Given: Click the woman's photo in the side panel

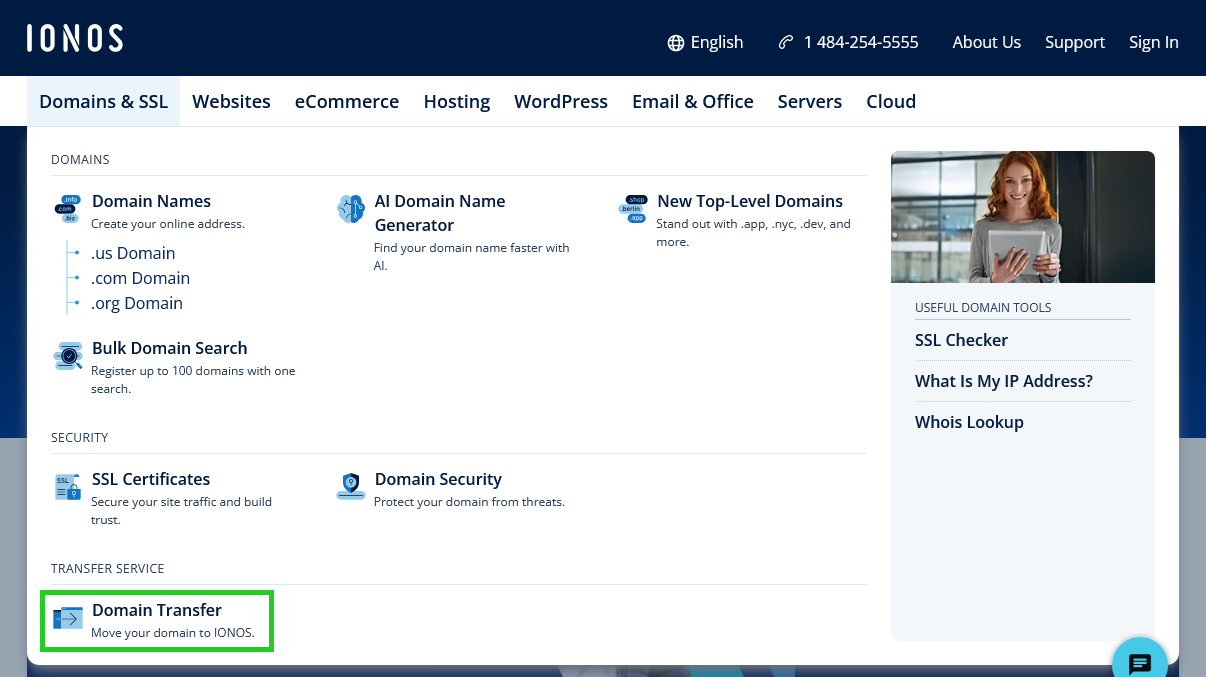Looking at the screenshot, I should (x=1022, y=217).
